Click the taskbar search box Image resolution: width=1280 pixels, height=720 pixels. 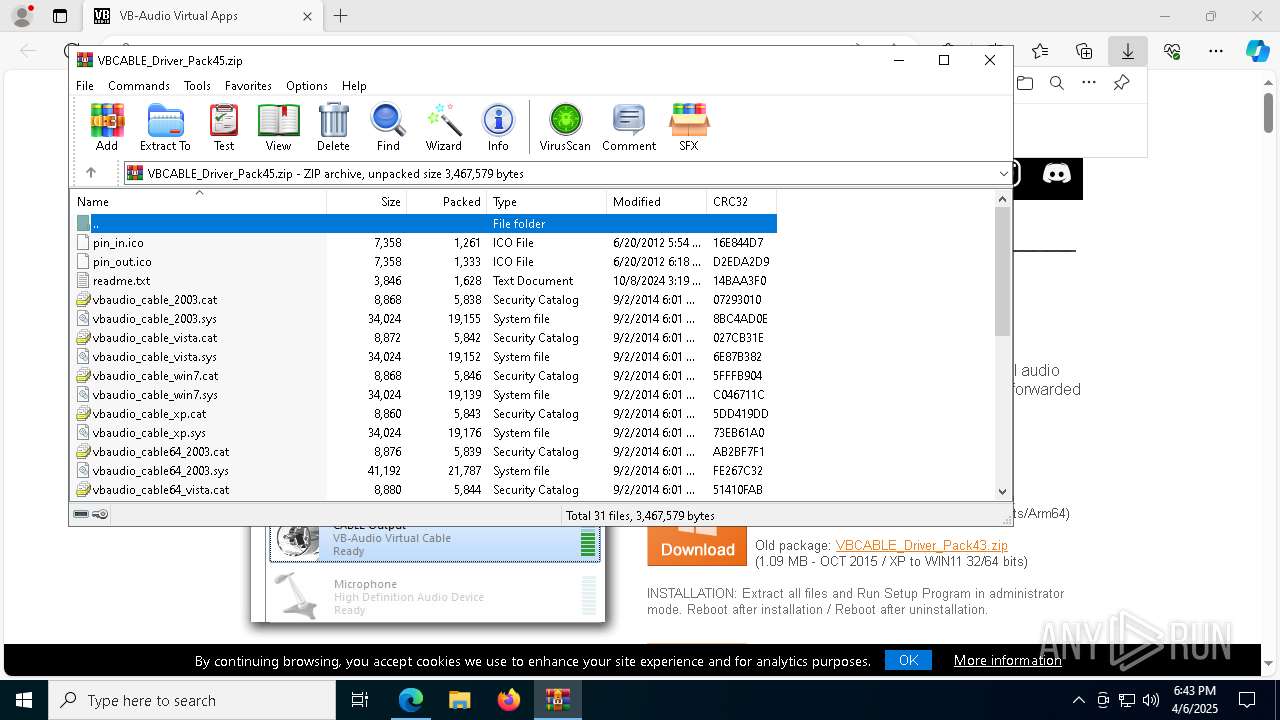(192, 700)
